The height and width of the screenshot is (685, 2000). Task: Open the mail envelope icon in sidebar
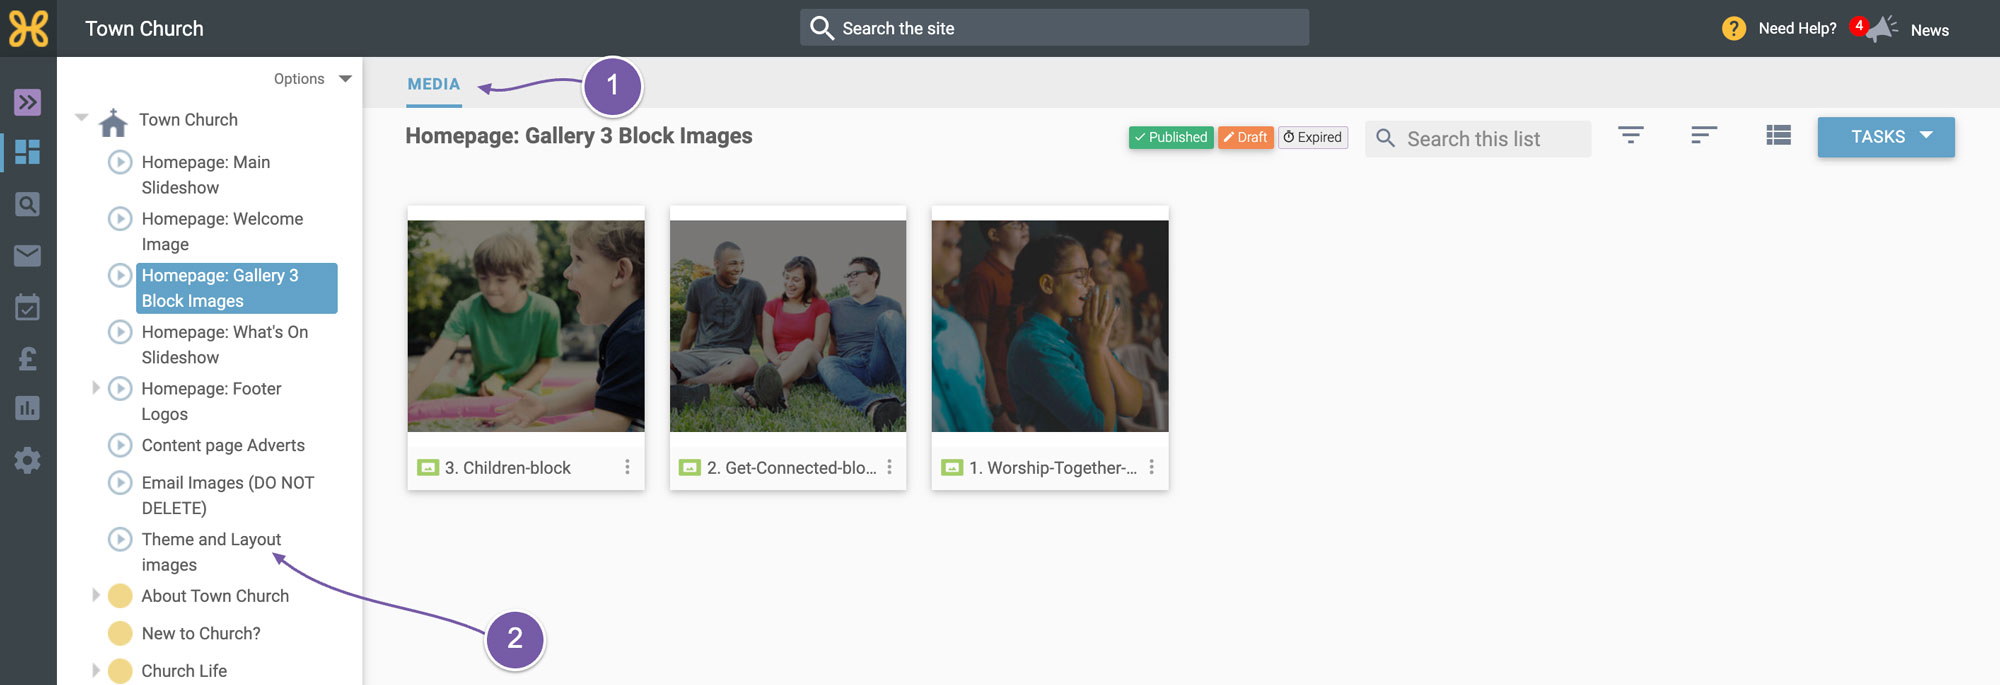28,256
